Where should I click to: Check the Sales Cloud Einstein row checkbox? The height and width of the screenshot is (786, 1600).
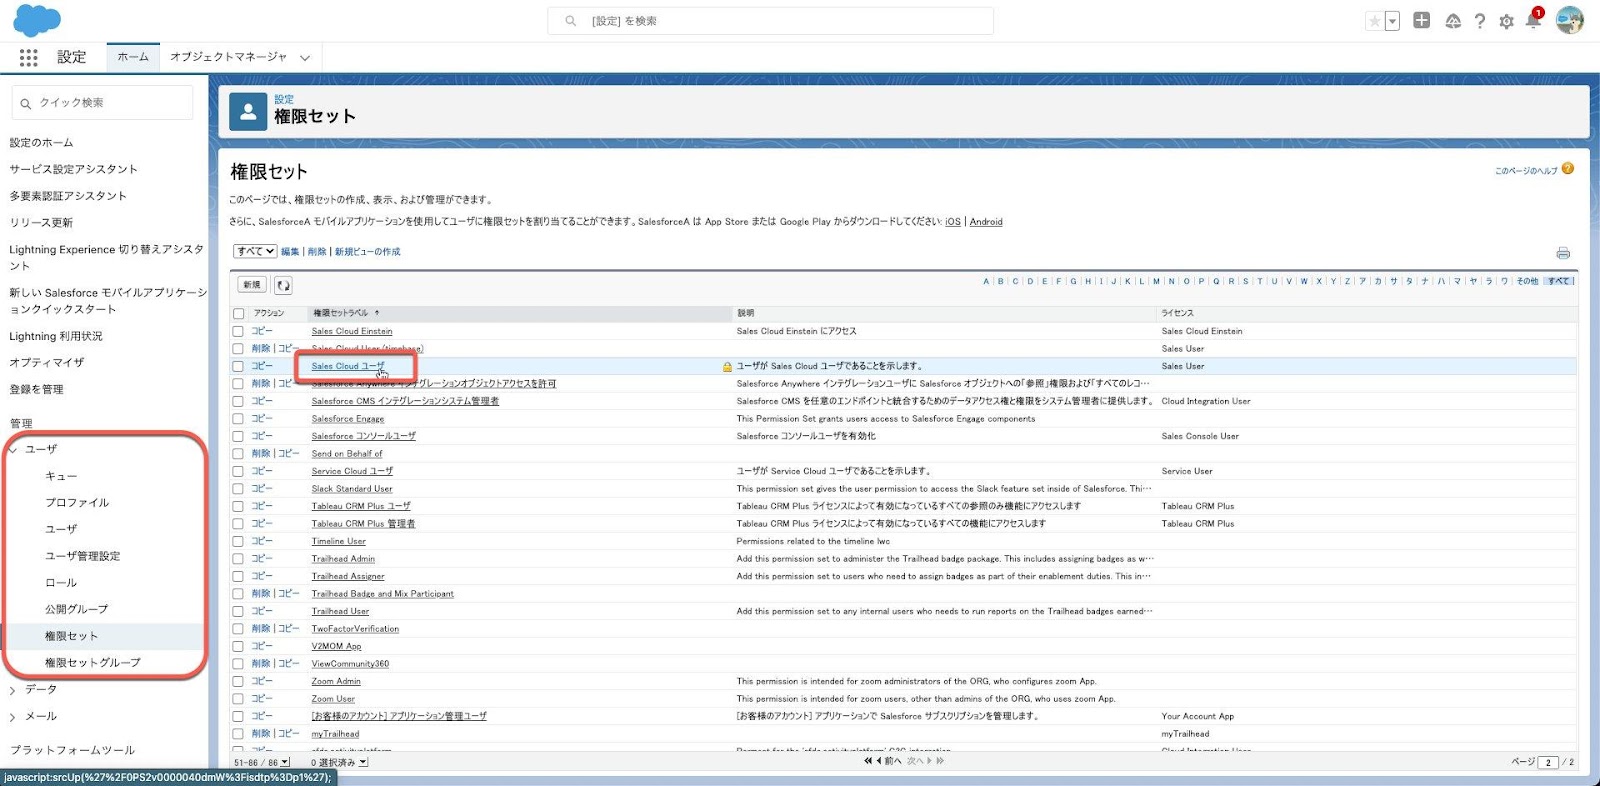(x=238, y=331)
